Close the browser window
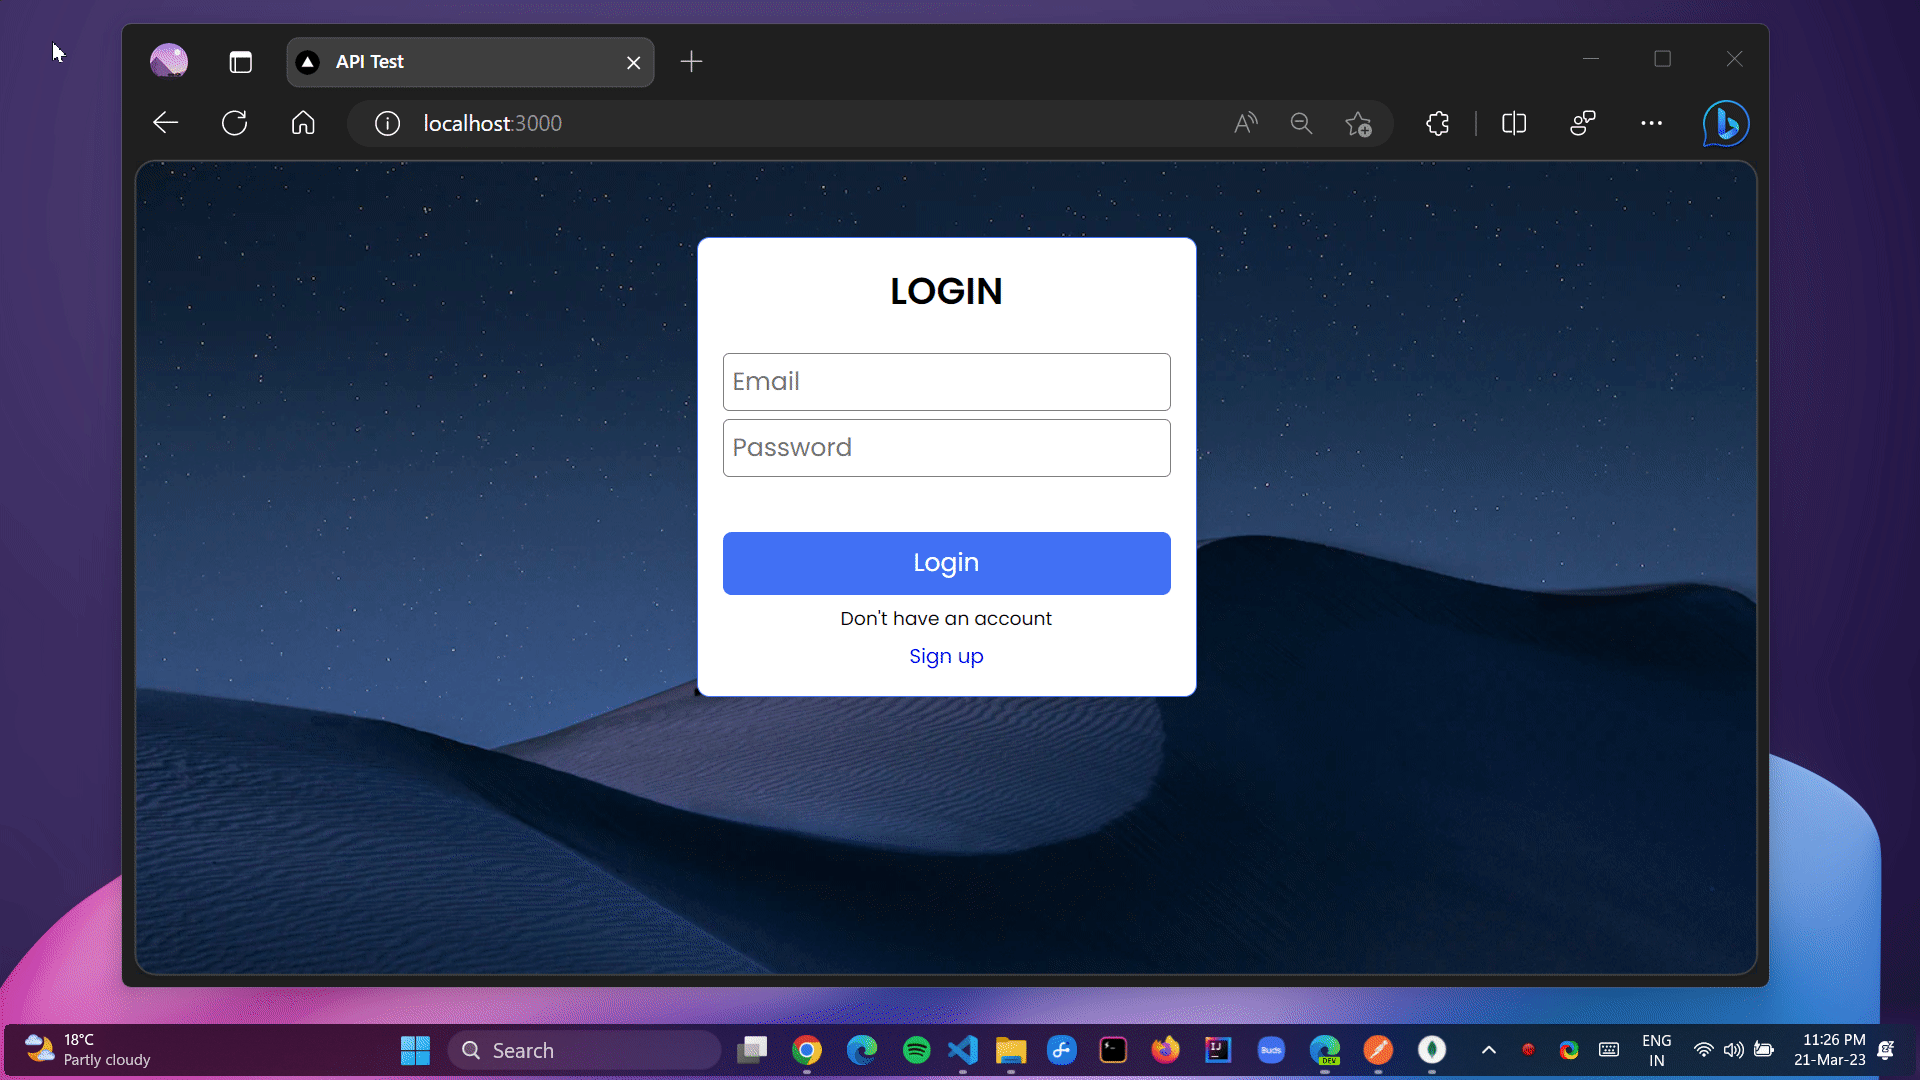 (1734, 59)
